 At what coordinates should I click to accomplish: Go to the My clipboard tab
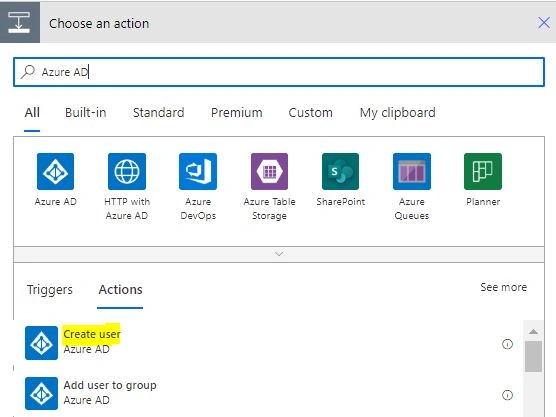pyautogui.click(x=397, y=113)
